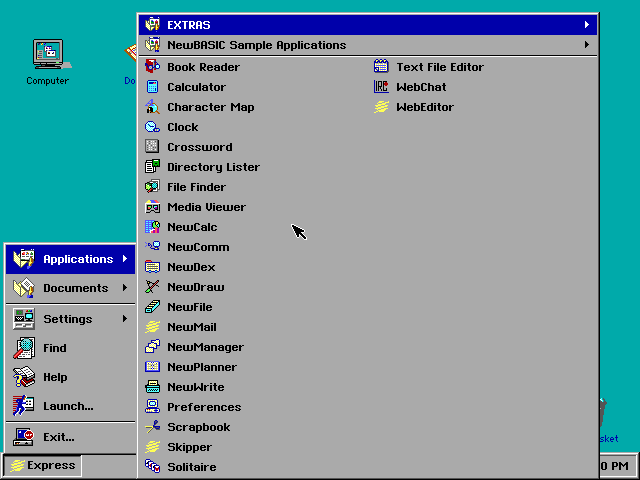Click the Character Map icon
The width and height of the screenshot is (640, 480).
[x=152, y=107]
